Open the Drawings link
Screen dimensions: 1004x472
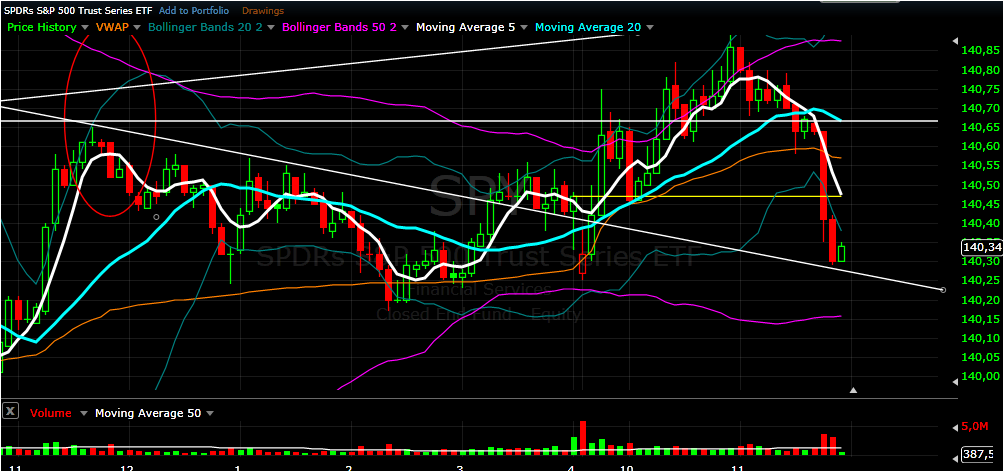(x=263, y=10)
